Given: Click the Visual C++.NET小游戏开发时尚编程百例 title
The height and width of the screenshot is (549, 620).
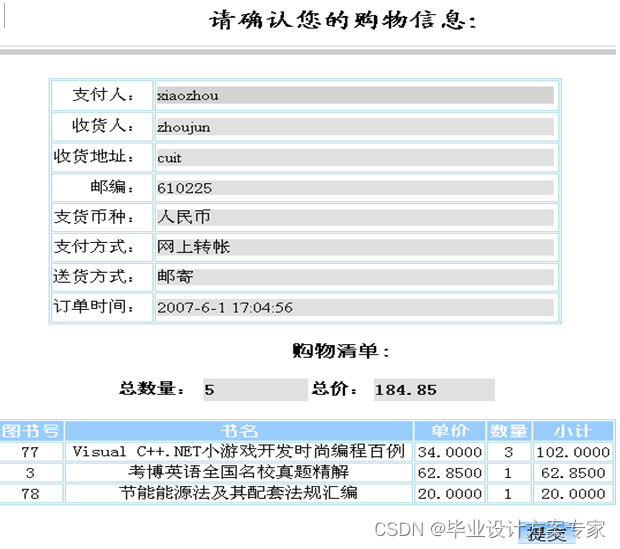Looking at the screenshot, I should pos(239,451).
